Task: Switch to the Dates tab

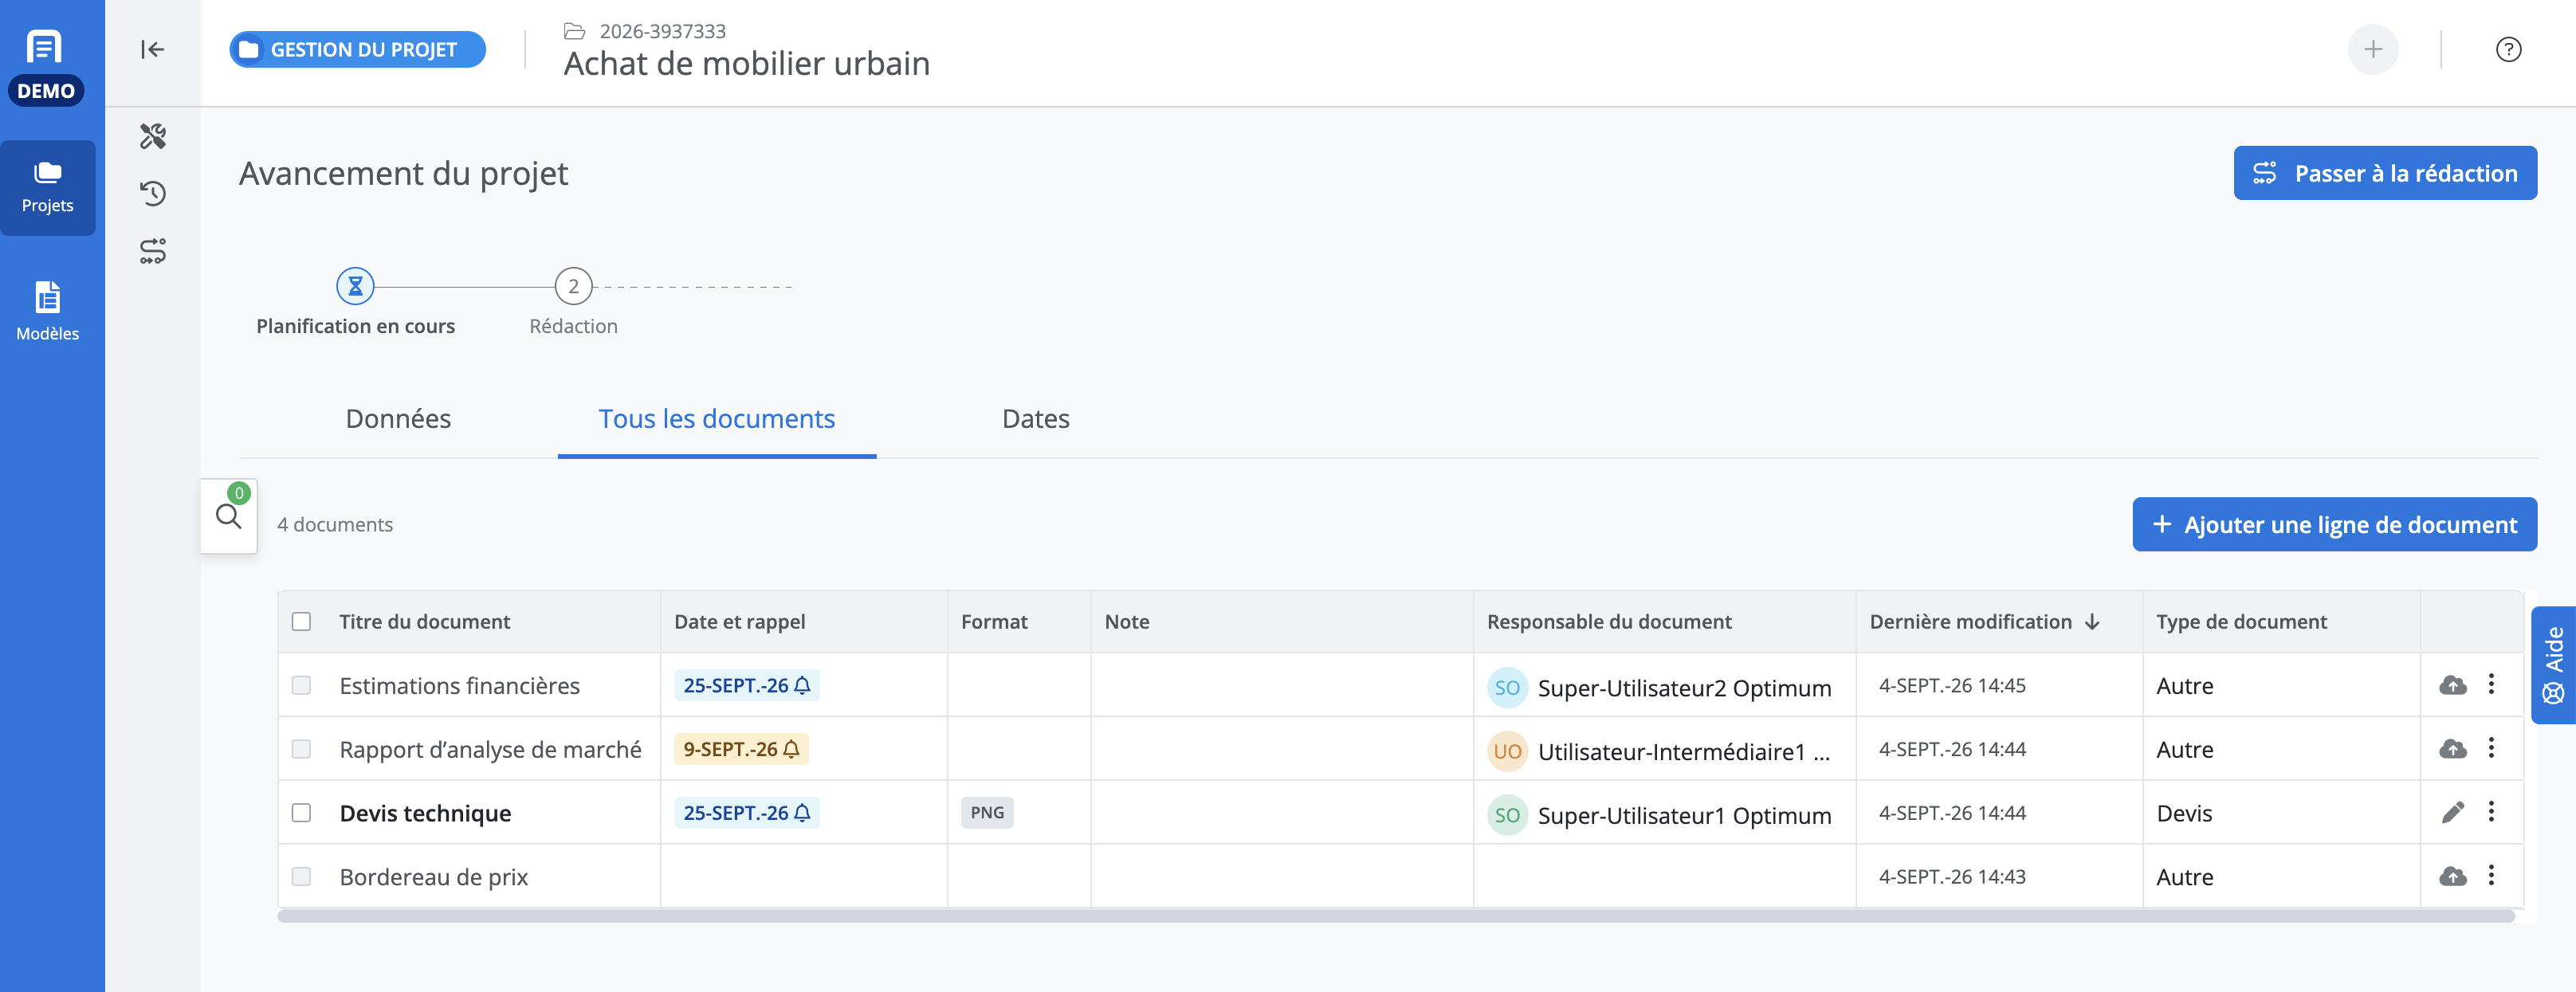Action: 1035,418
